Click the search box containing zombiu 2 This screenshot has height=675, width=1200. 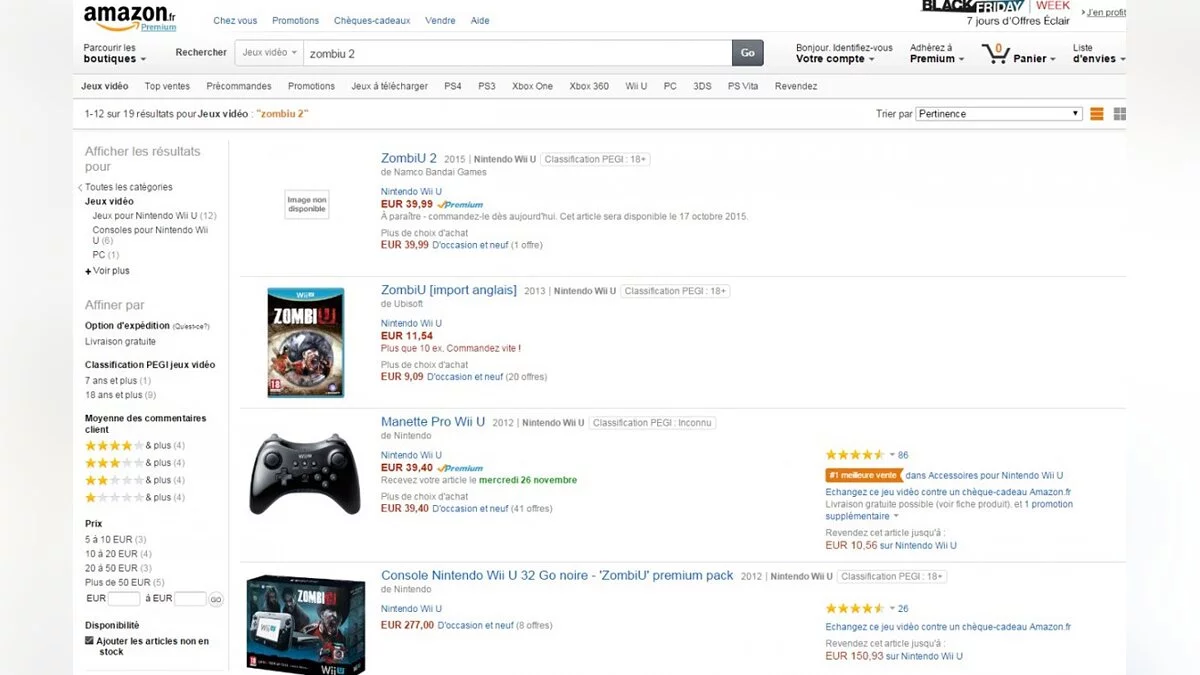(517, 53)
